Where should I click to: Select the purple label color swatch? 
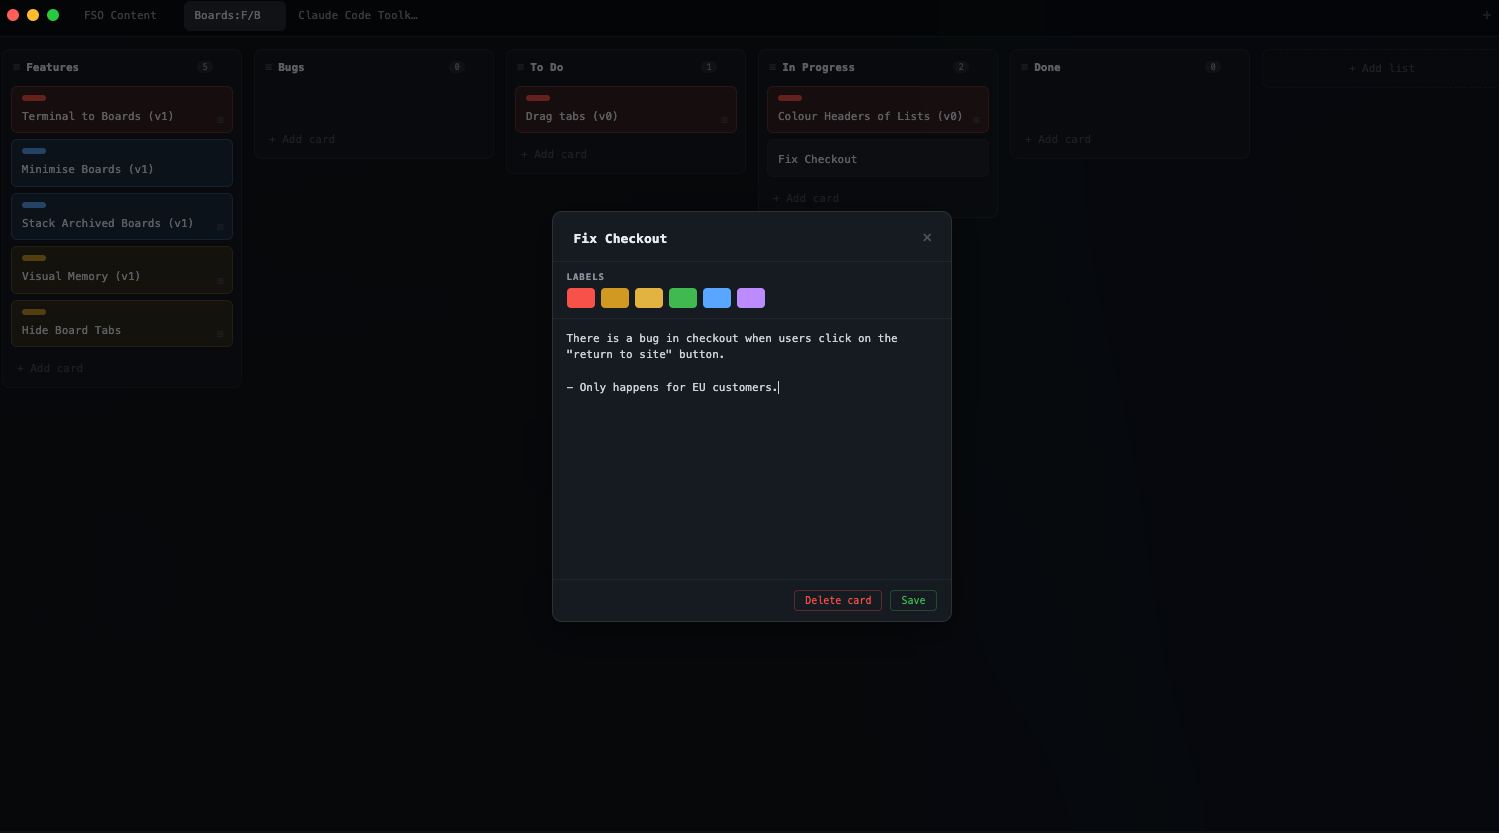point(750,297)
